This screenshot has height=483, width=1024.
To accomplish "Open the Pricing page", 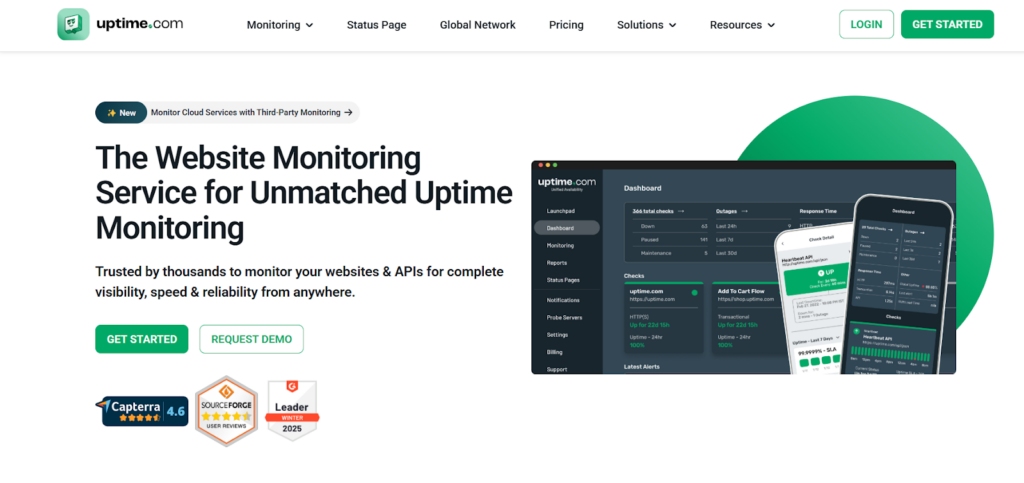I will click(x=566, y=25).
